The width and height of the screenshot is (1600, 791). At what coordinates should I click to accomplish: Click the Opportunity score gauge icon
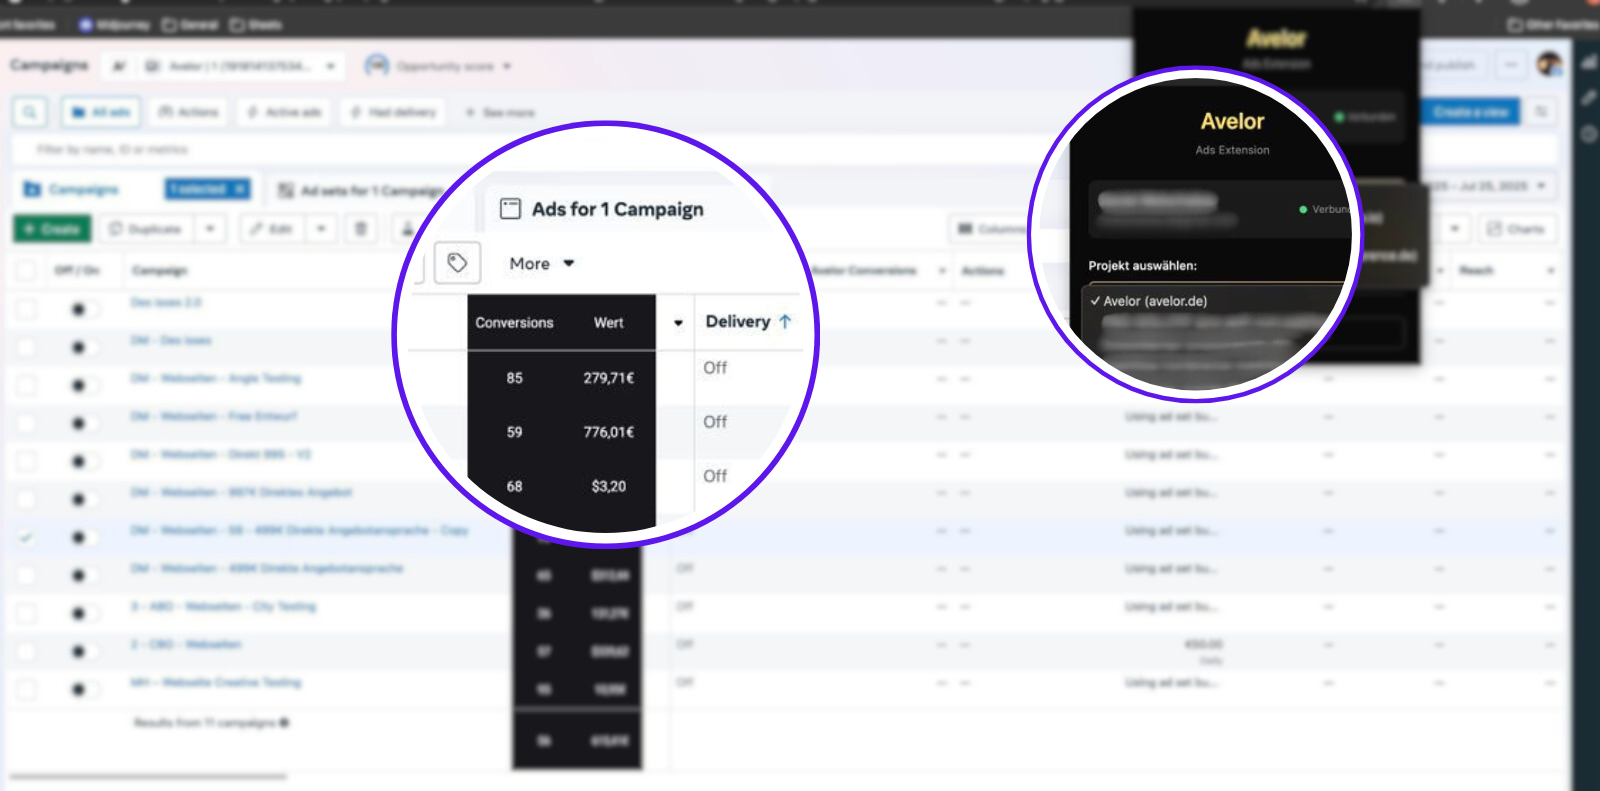(376, 66)
